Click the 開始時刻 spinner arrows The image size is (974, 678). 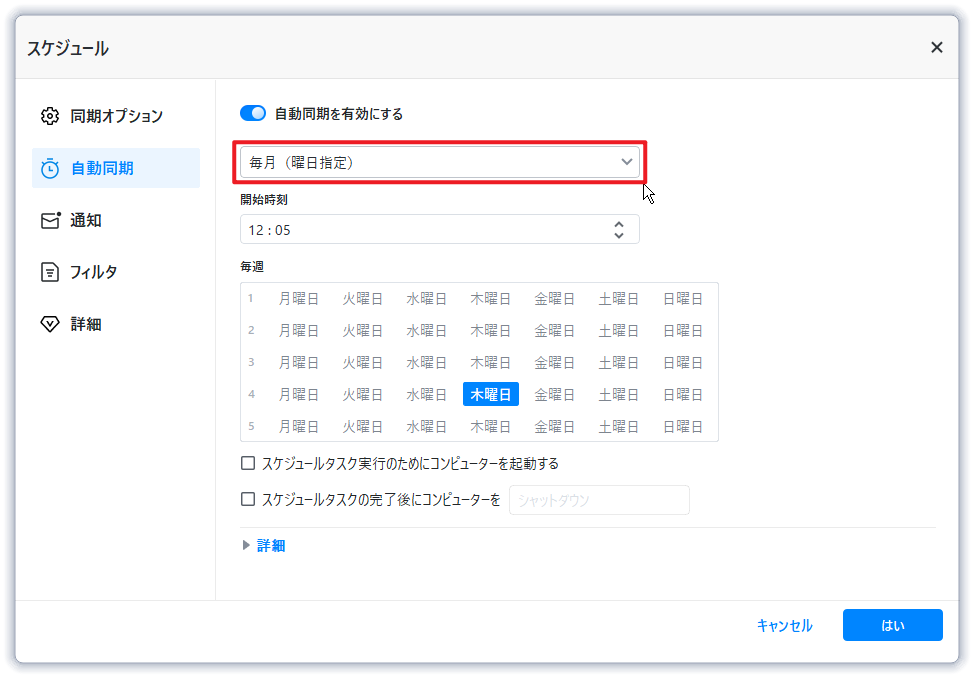coord(619,230)
